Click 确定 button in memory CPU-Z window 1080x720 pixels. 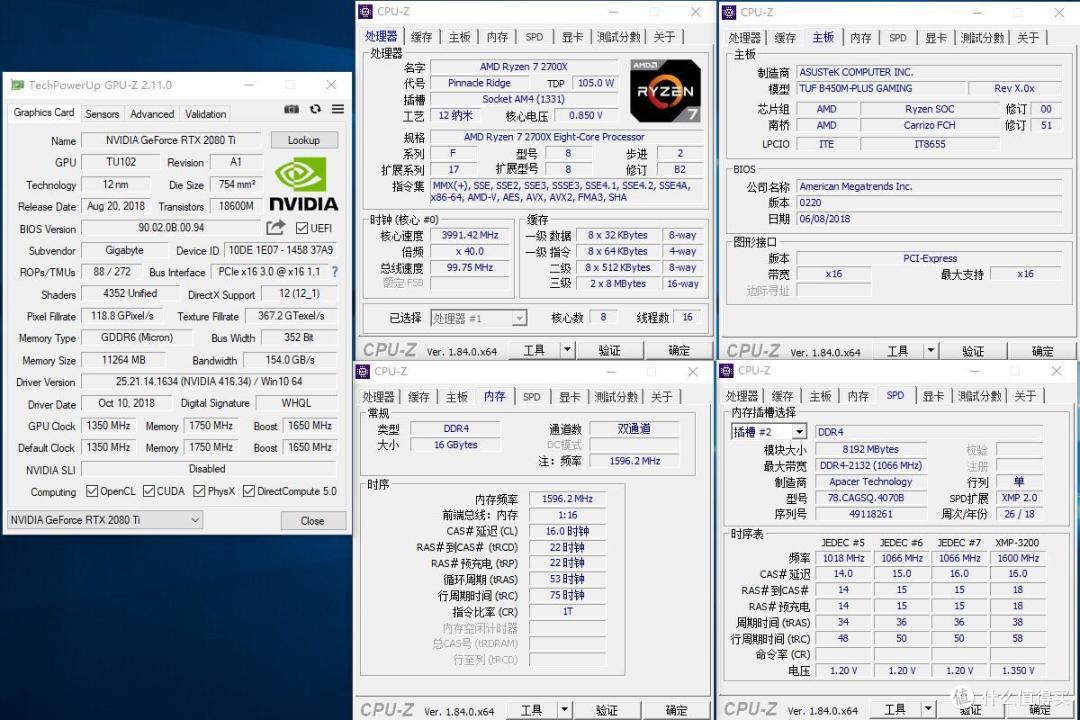(676, 710)
